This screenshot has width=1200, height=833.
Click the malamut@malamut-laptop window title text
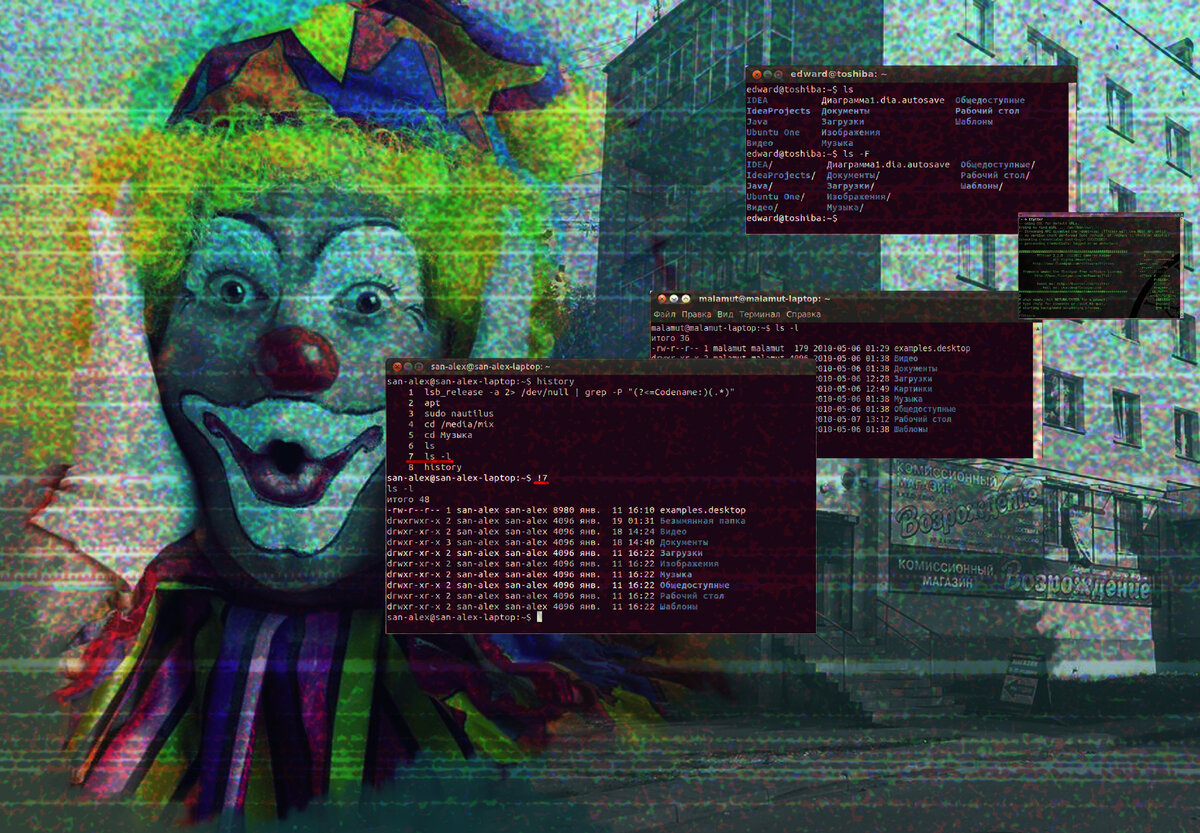(x=764, y=299)
